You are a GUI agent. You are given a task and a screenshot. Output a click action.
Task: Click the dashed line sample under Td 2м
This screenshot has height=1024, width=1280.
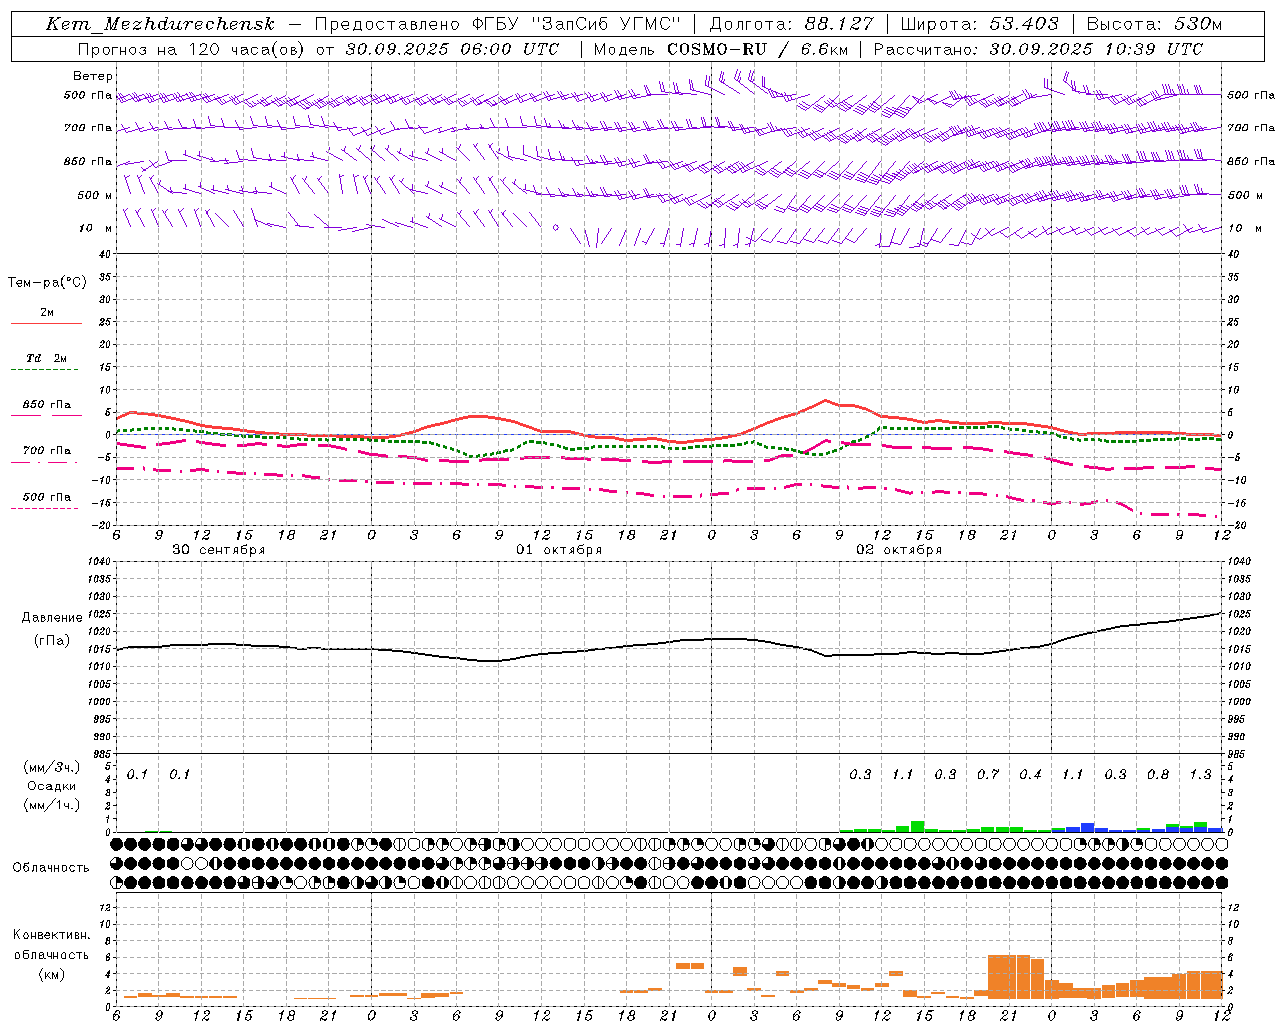point(44,370)
